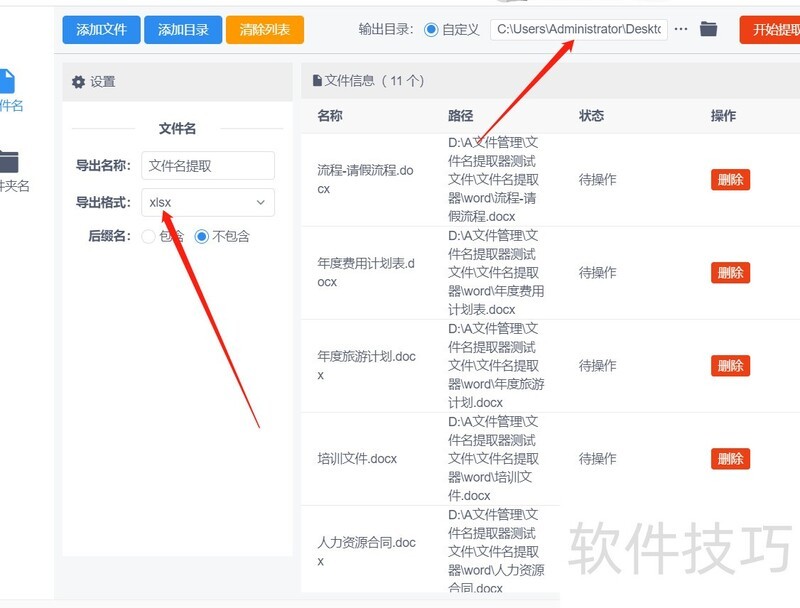Delete the 年度费用计划表.docx entry
The width and height of the screenshot is (800, 608).
[730, 273]
